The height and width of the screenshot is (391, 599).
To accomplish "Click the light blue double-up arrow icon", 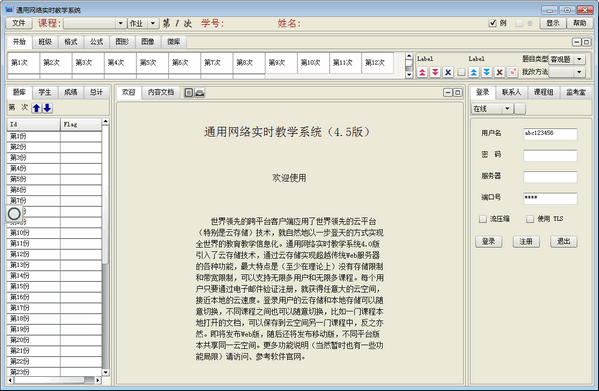I will point(474,72).
